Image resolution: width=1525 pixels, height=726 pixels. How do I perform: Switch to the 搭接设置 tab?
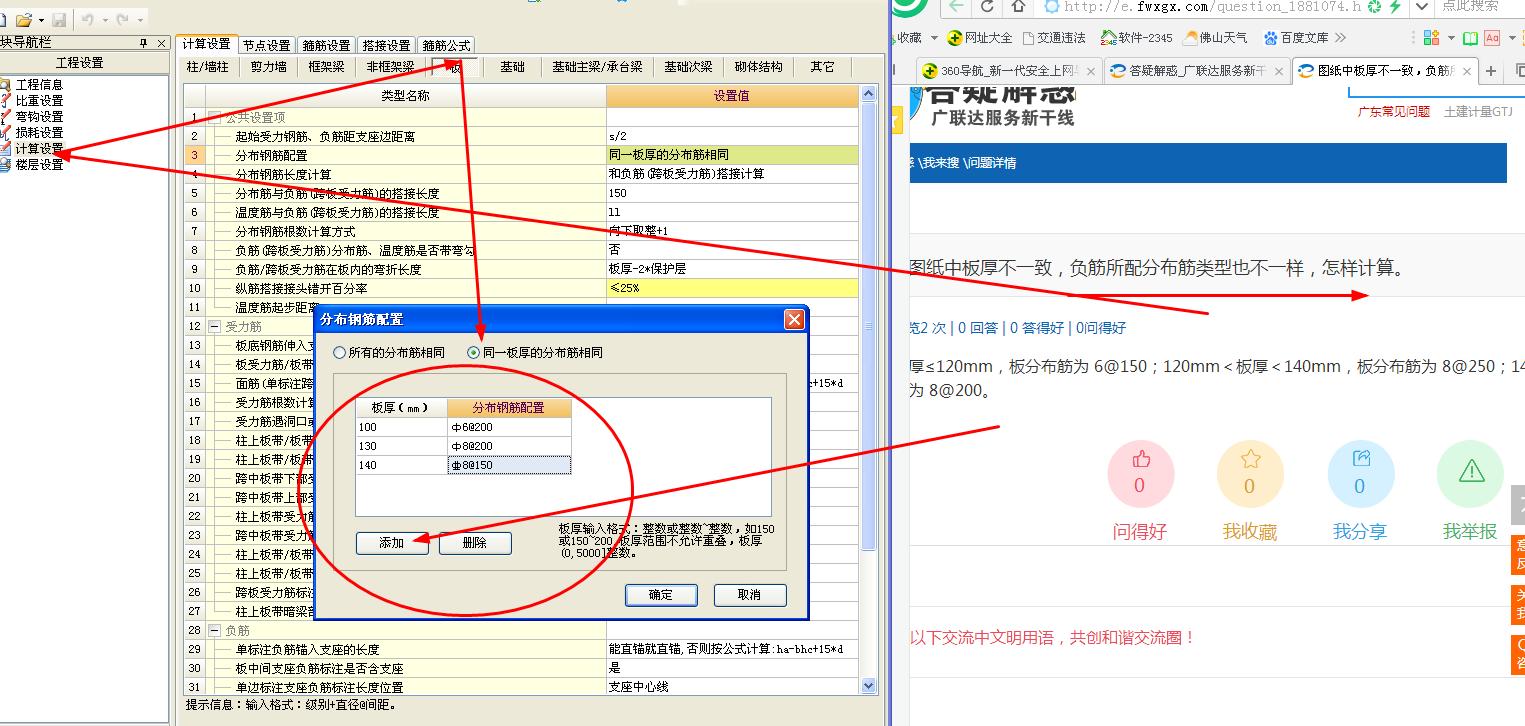tap(387, 45)
